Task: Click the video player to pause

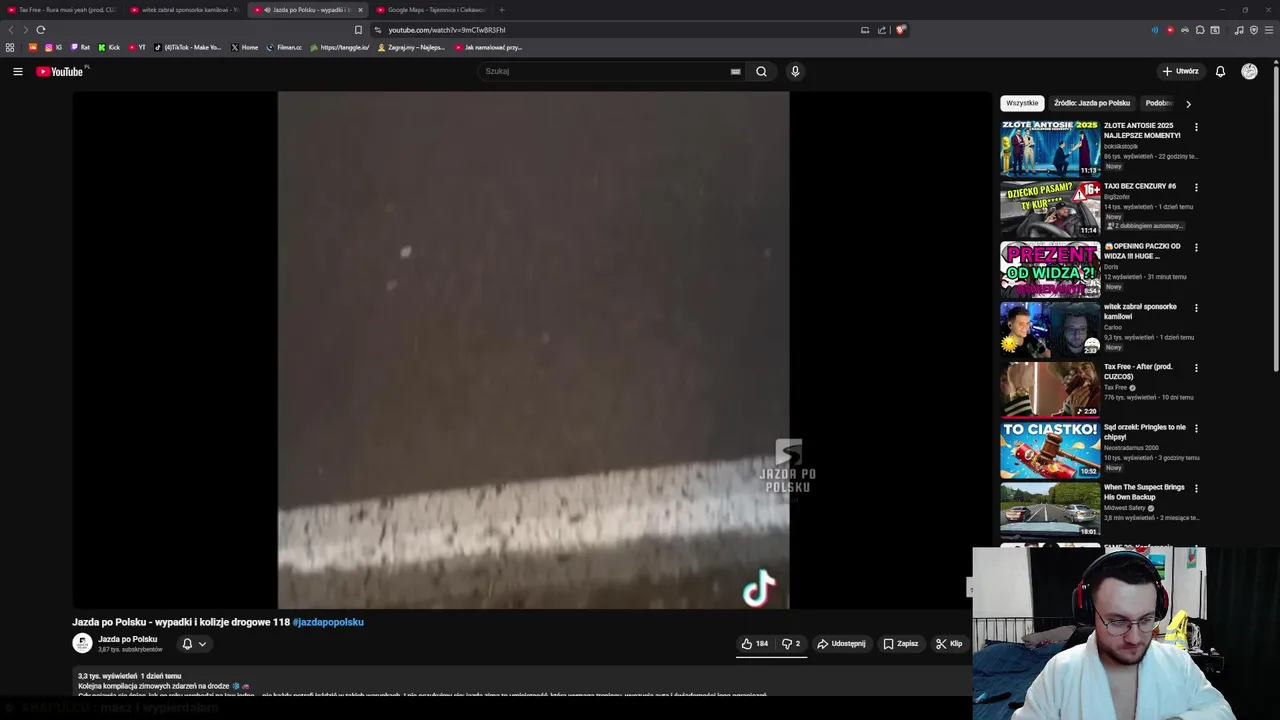Action: click(x=533, y=350)
